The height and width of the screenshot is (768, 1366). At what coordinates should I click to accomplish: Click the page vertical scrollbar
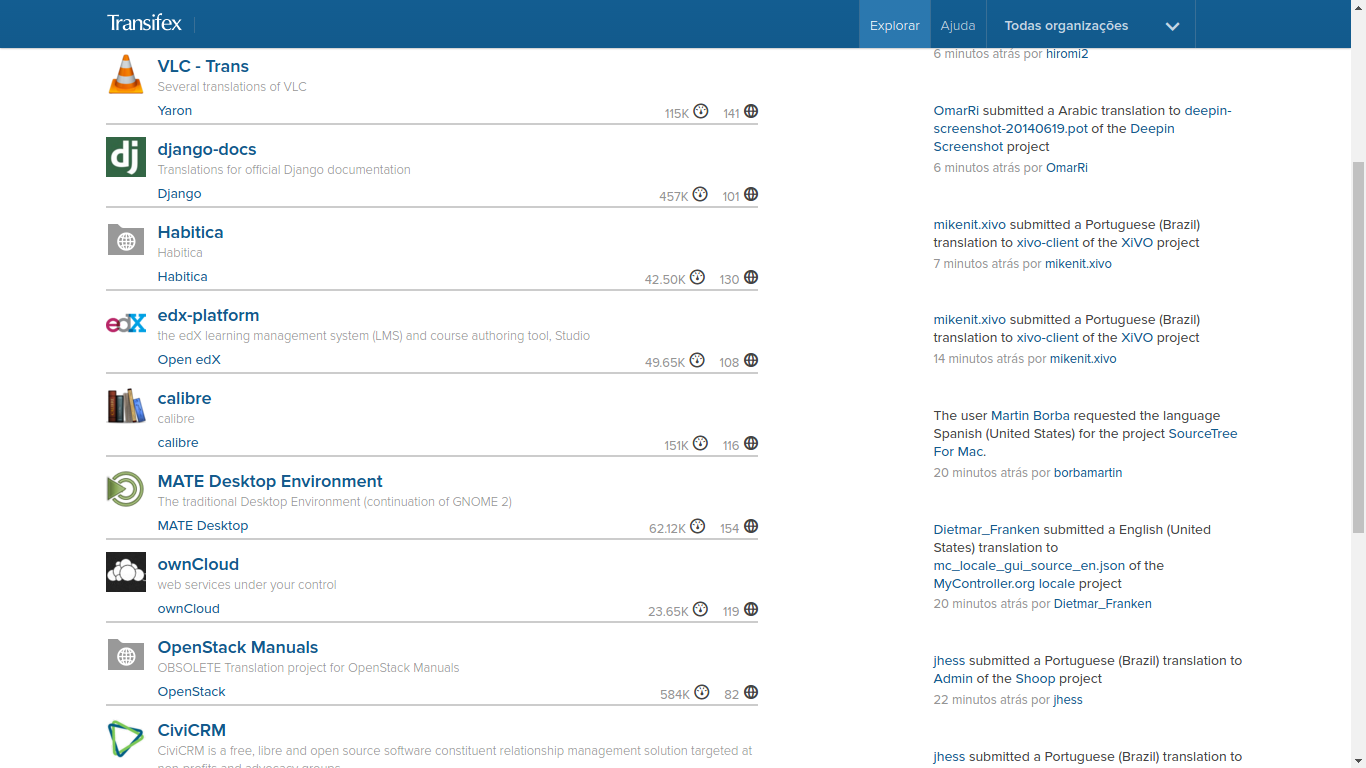tap(1358, 345)
